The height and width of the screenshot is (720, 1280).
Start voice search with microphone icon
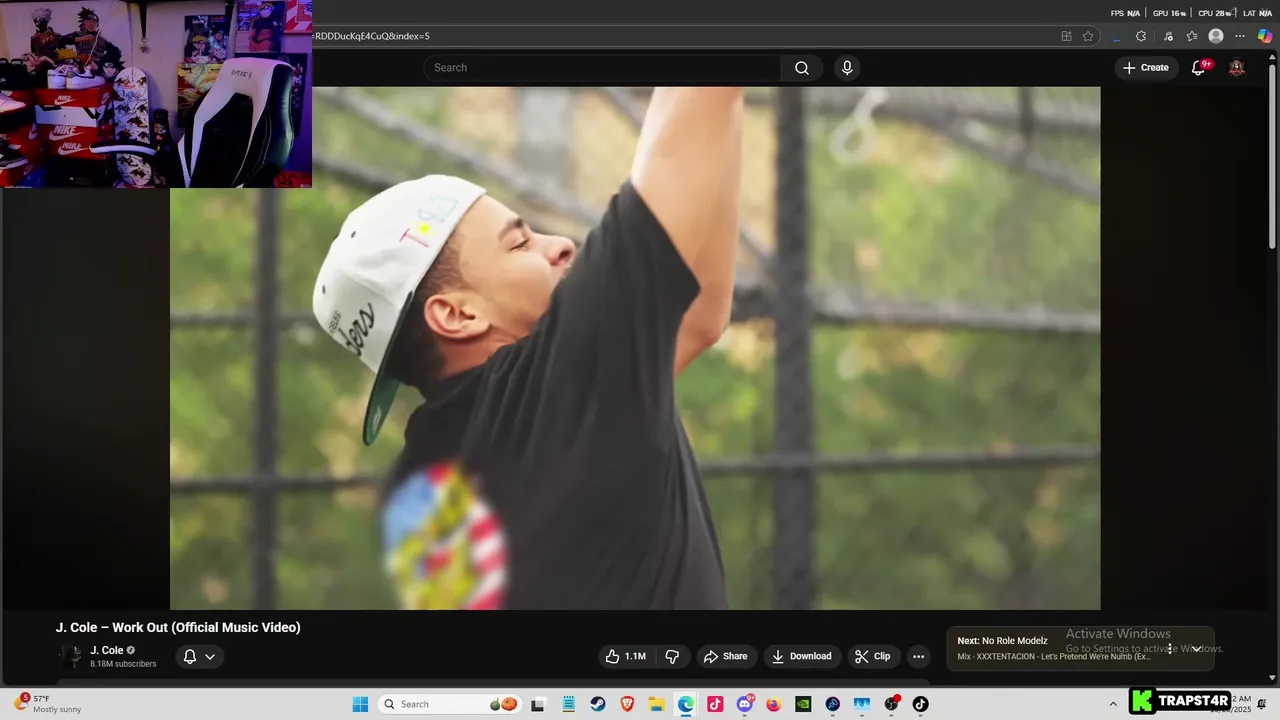coord(847,68)
